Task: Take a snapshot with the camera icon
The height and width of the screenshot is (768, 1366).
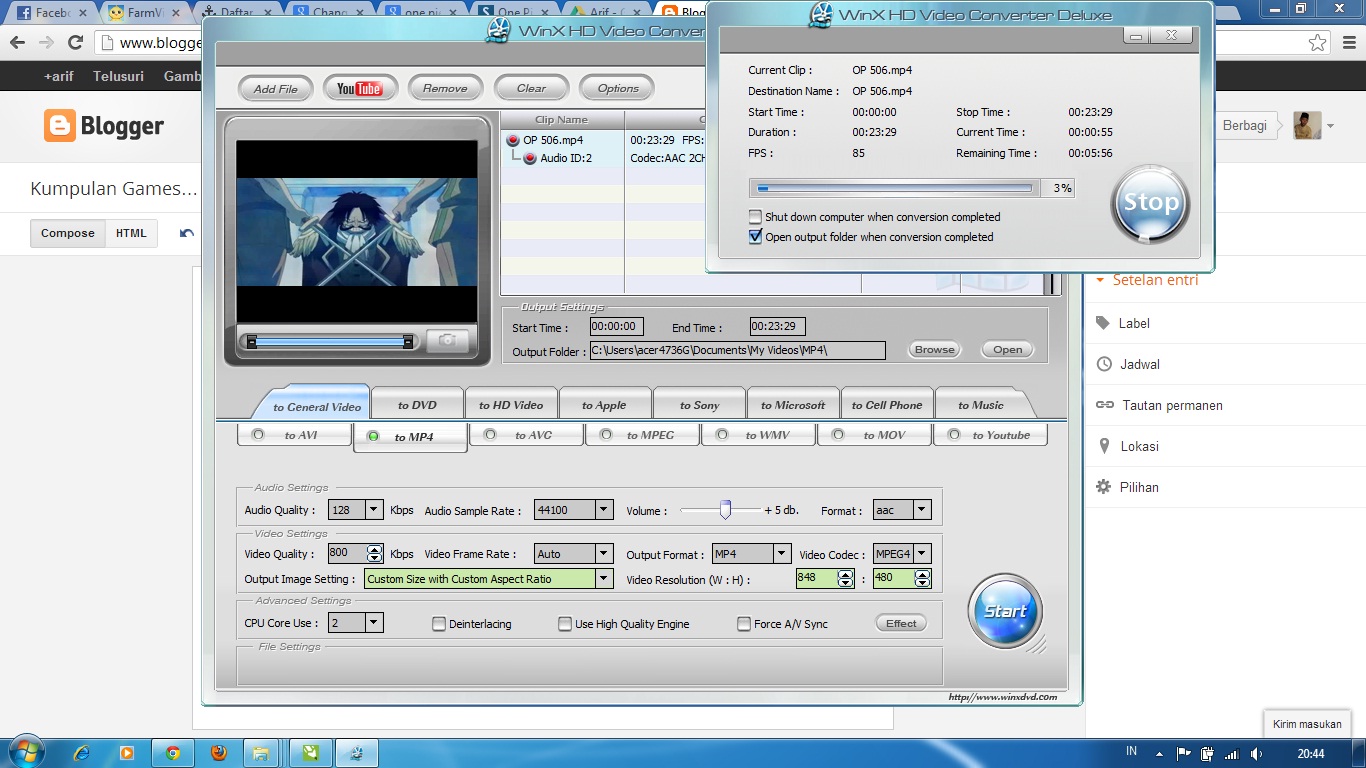Action: pyautogui.click(x=447, y=341)
